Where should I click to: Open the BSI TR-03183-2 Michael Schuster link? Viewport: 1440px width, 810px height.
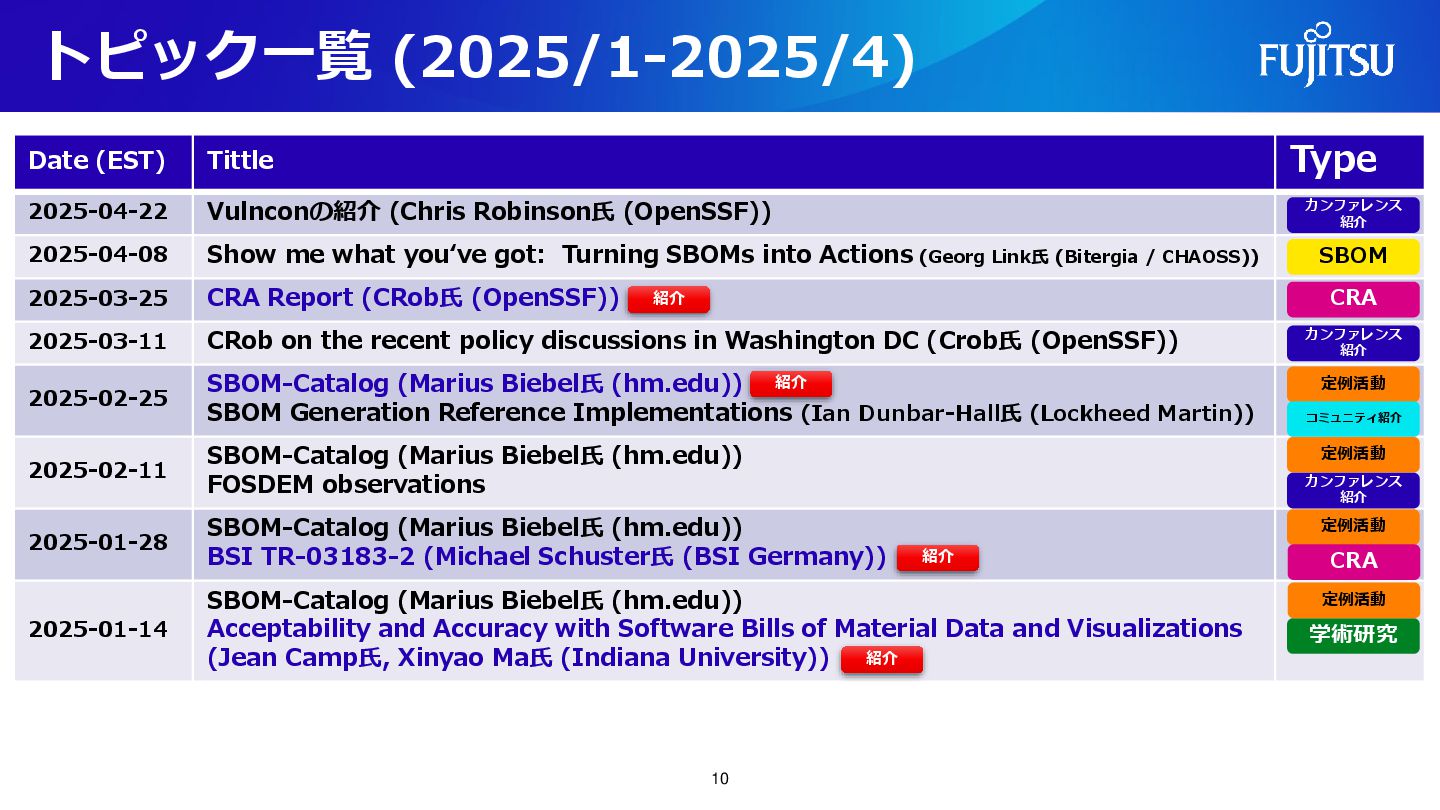tap(547, 557)
